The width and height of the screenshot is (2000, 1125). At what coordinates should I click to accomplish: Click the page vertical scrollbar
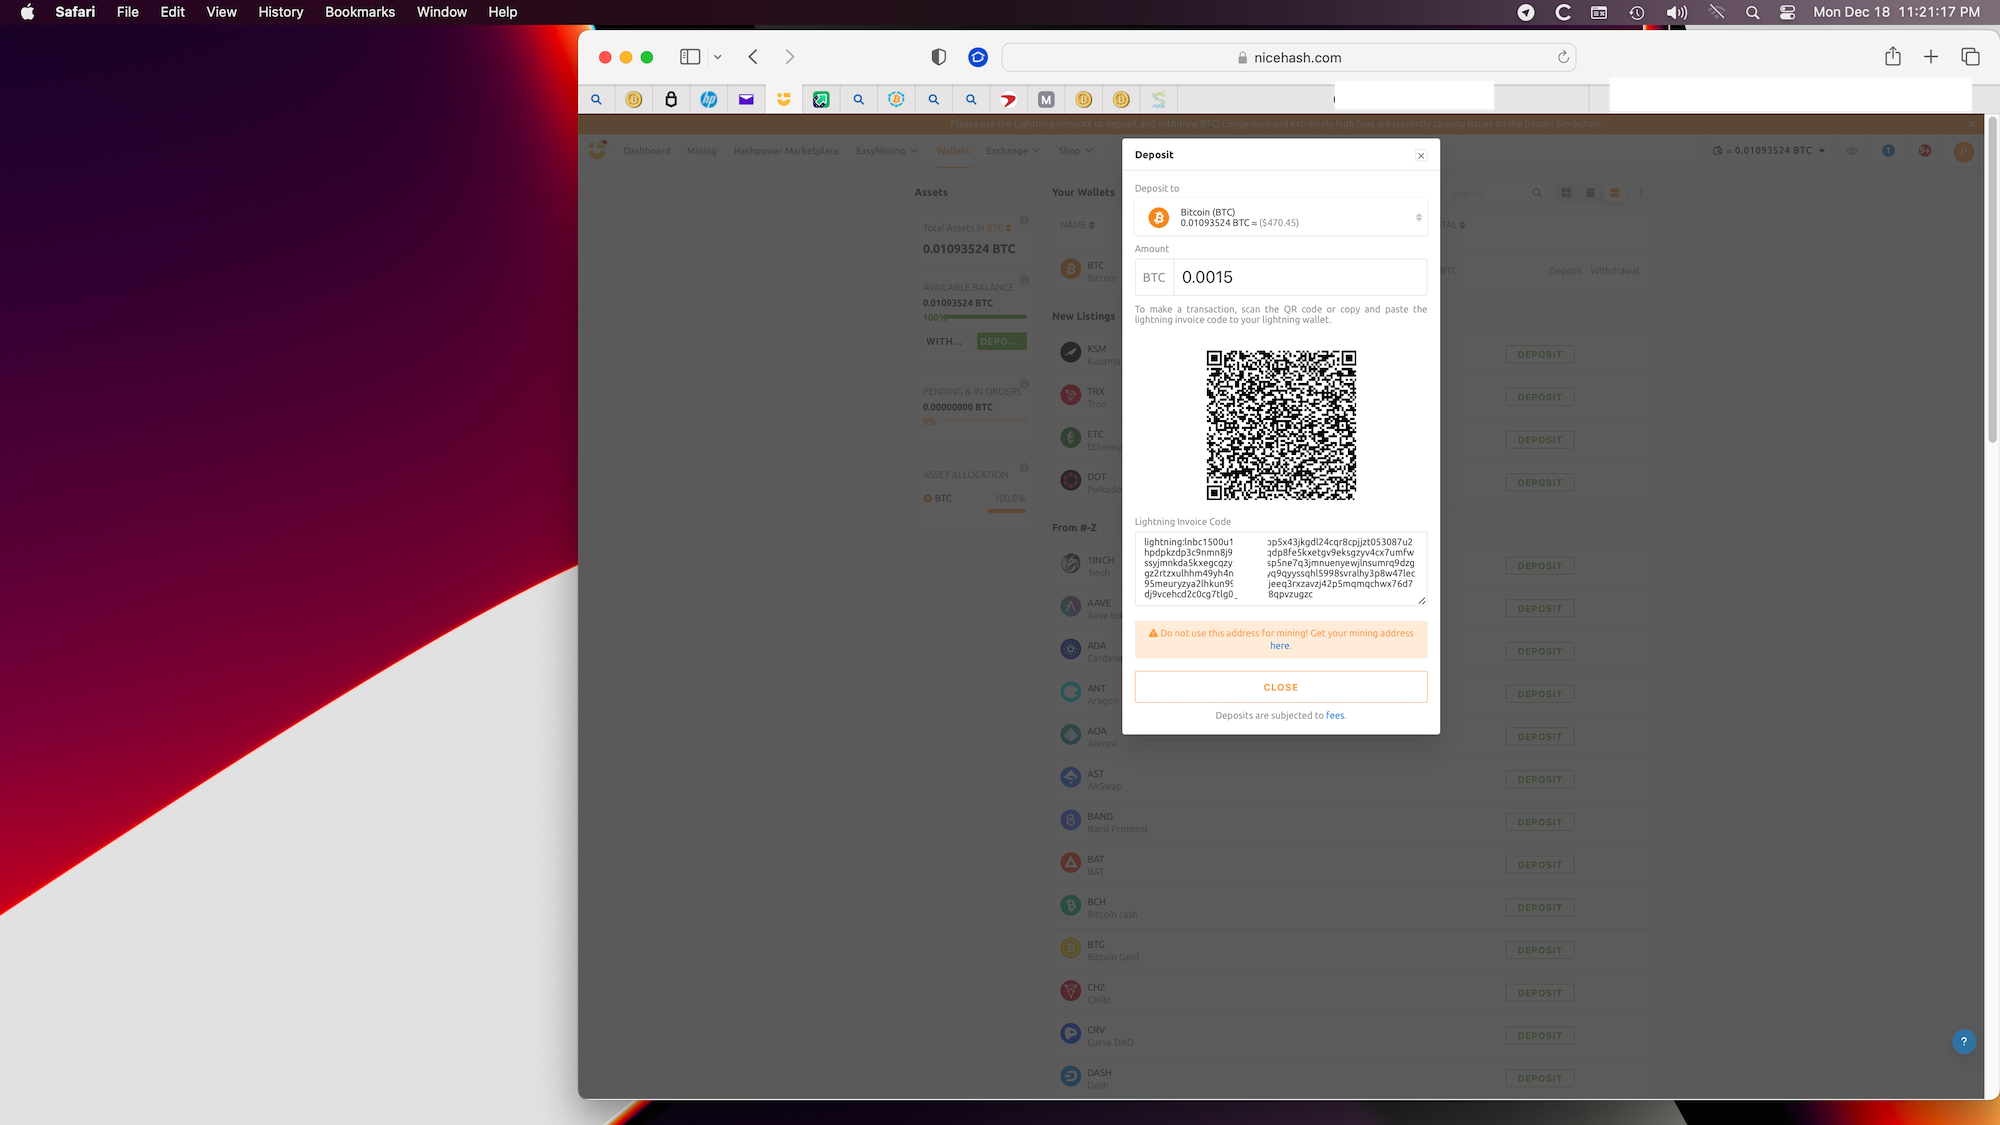[1991, 280]
